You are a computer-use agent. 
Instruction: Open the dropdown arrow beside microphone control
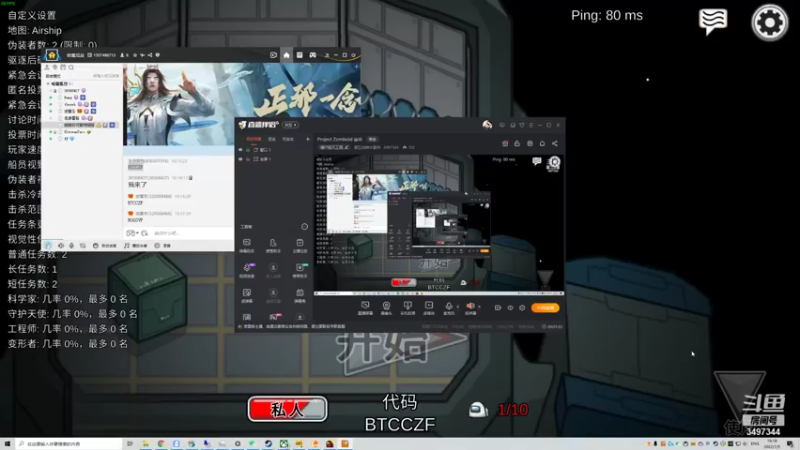(x=458, y=307)
